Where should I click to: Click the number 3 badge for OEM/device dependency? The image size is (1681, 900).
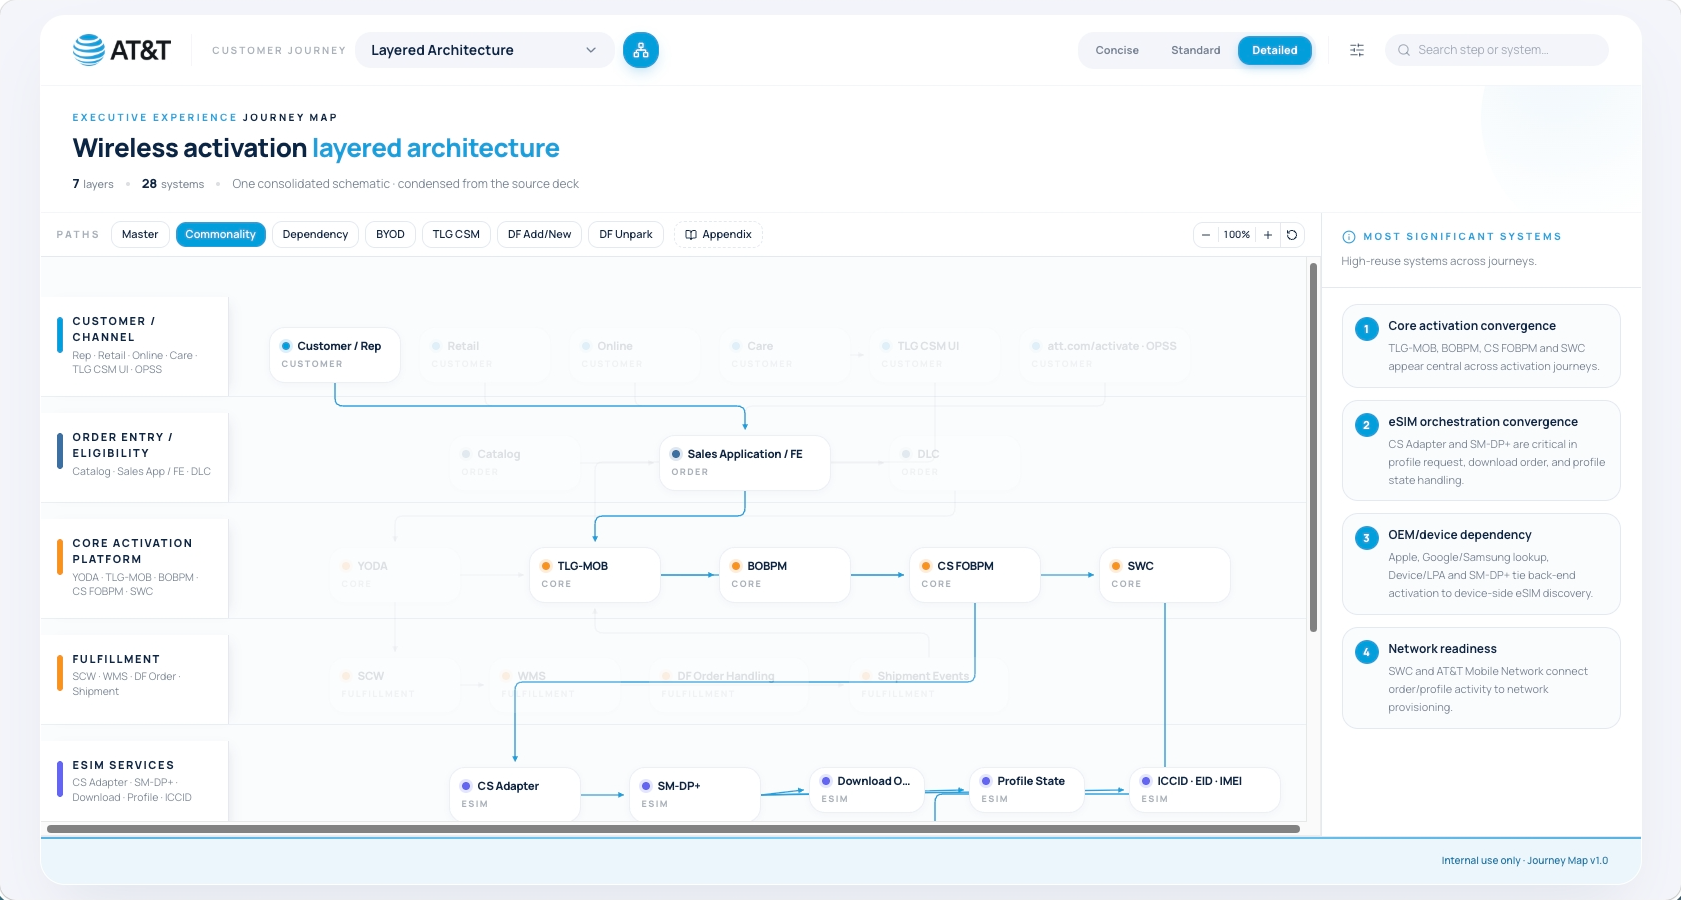tap(1366, 538)
